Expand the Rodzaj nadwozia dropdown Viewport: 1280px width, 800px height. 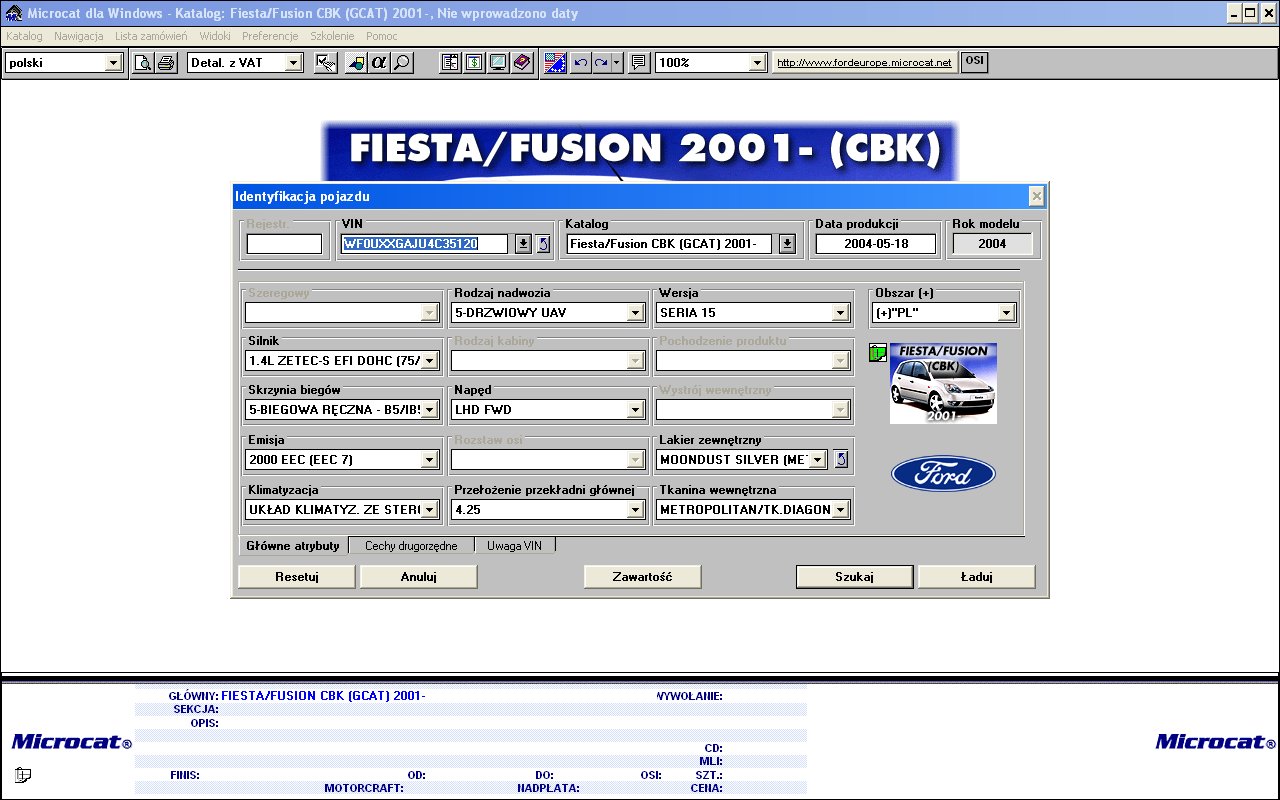[x=635, y=313]
